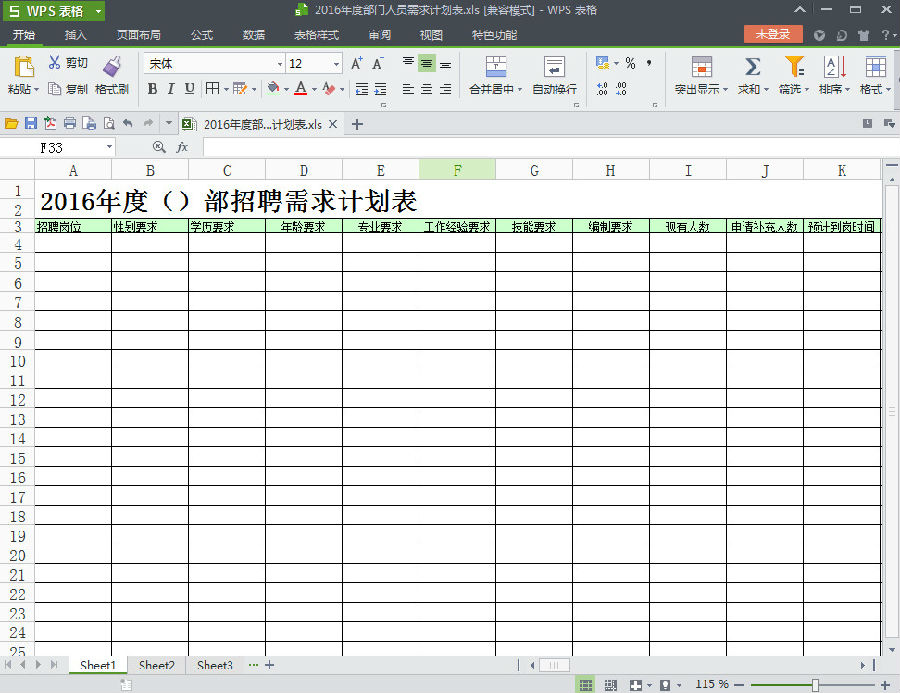Increase font size with A+ icon
Image resolution: width=900 pixels, height=693 pixels.
(x=356, y=63)
